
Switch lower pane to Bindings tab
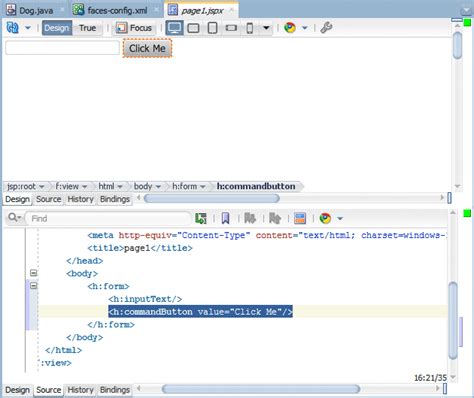click(115, 390)
